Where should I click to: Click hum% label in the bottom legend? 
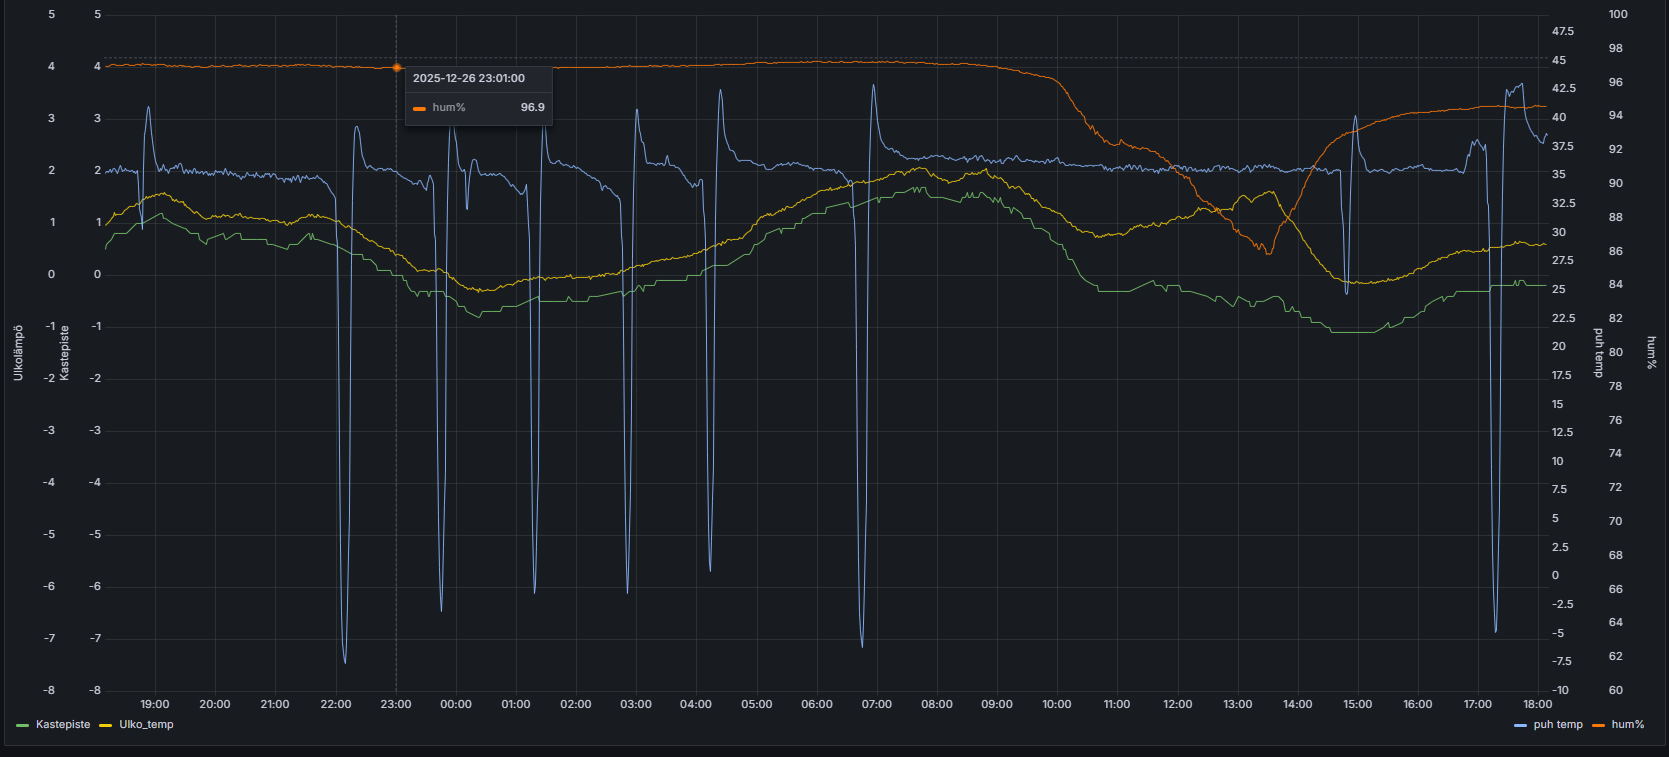coord(1627,725)
